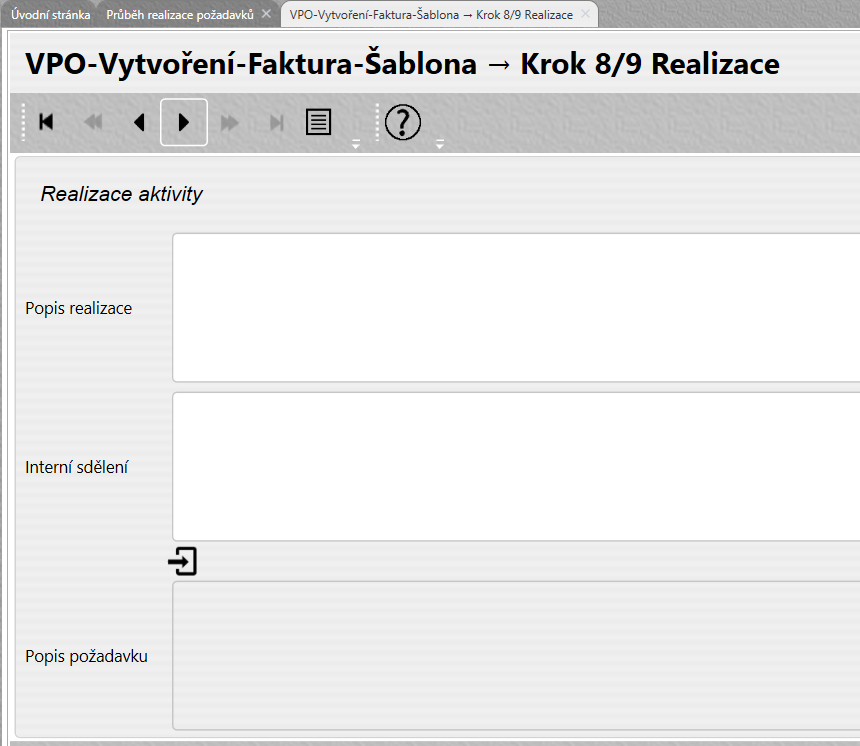Click the greyed-out jump-to-last-step arrow
Viewport: 860px width, 746px height.
click(x=277, y=122)
